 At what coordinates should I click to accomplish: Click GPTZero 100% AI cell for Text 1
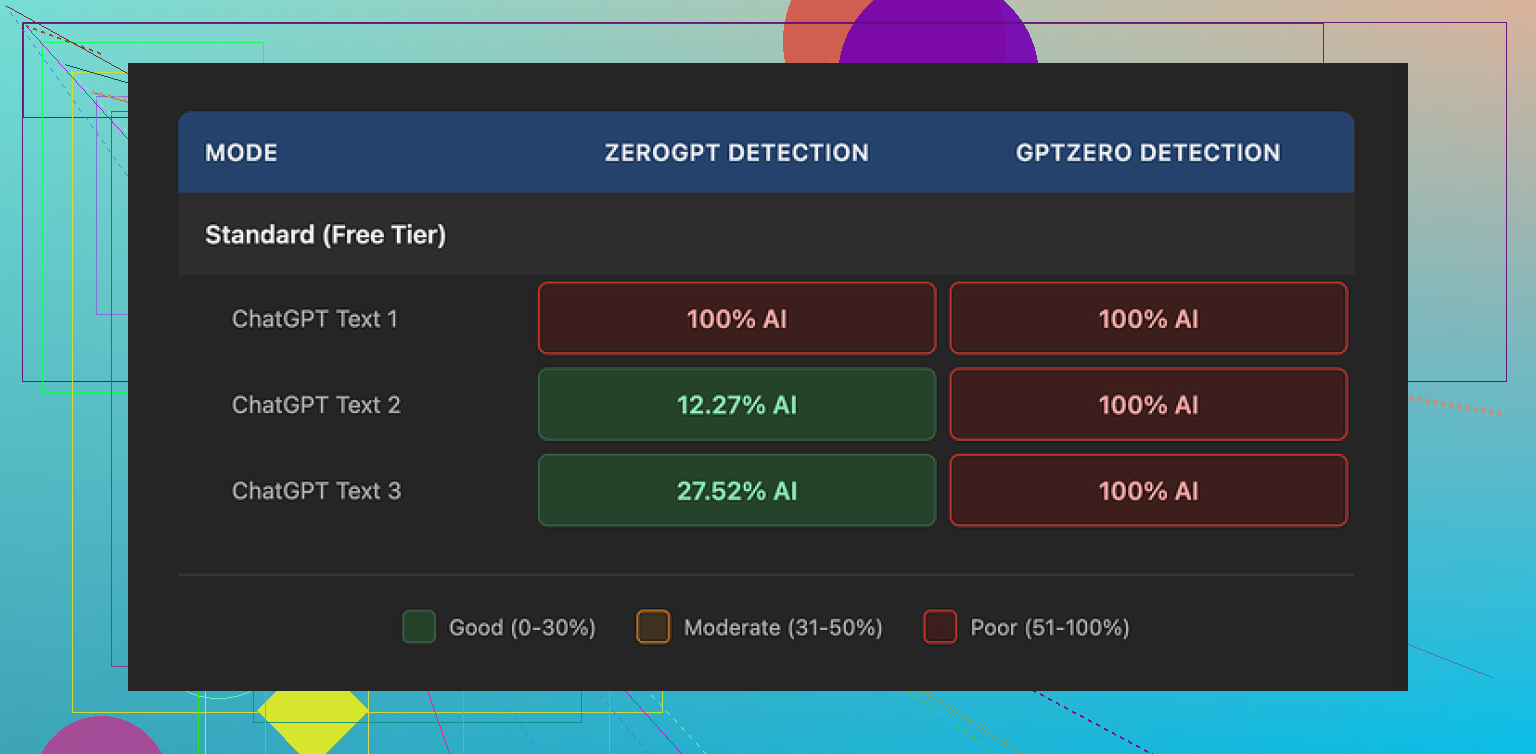click(x=1148, y=319)
